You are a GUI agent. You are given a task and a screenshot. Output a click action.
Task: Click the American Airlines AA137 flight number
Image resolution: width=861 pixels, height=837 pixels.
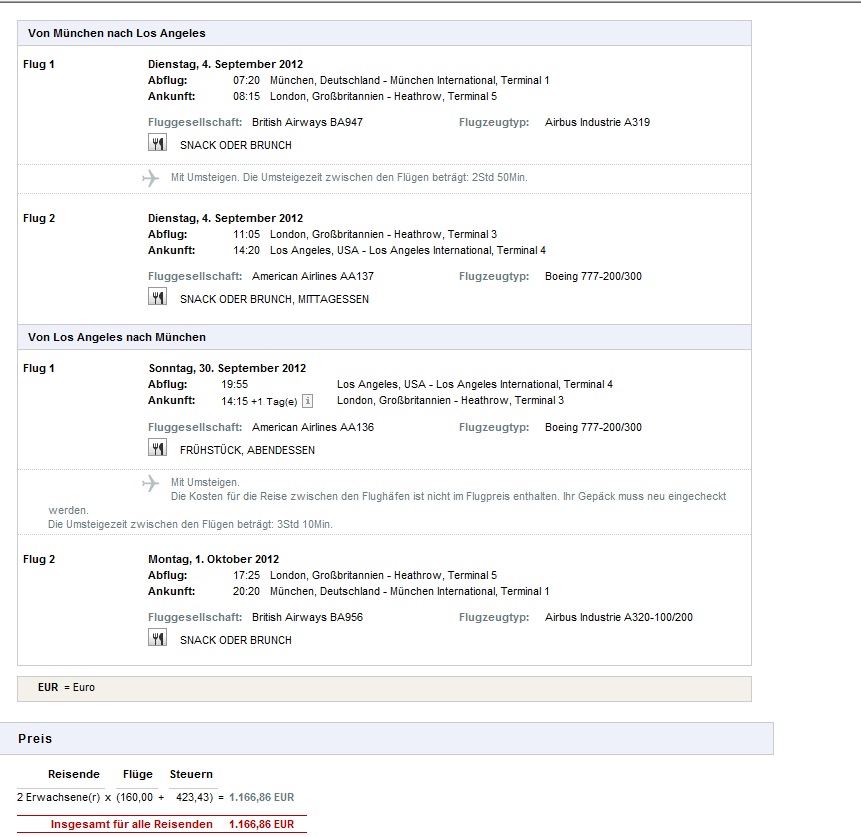click(x=312, y=276)
